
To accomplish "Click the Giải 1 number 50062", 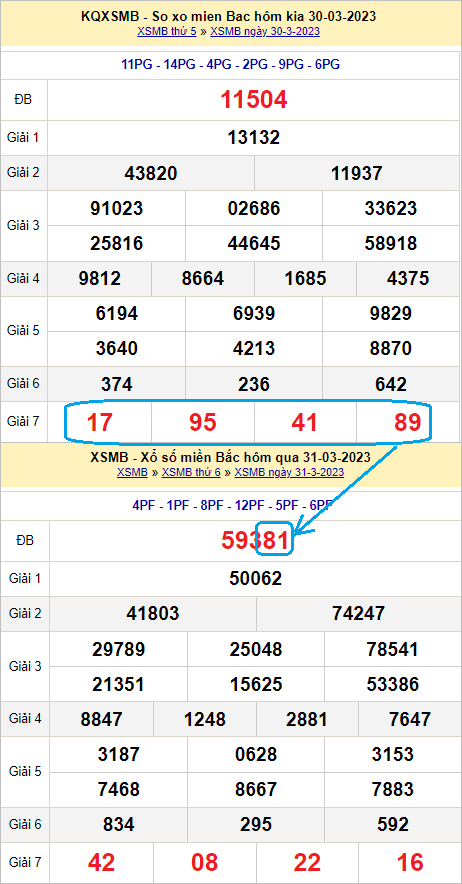I will pos(256,578).
